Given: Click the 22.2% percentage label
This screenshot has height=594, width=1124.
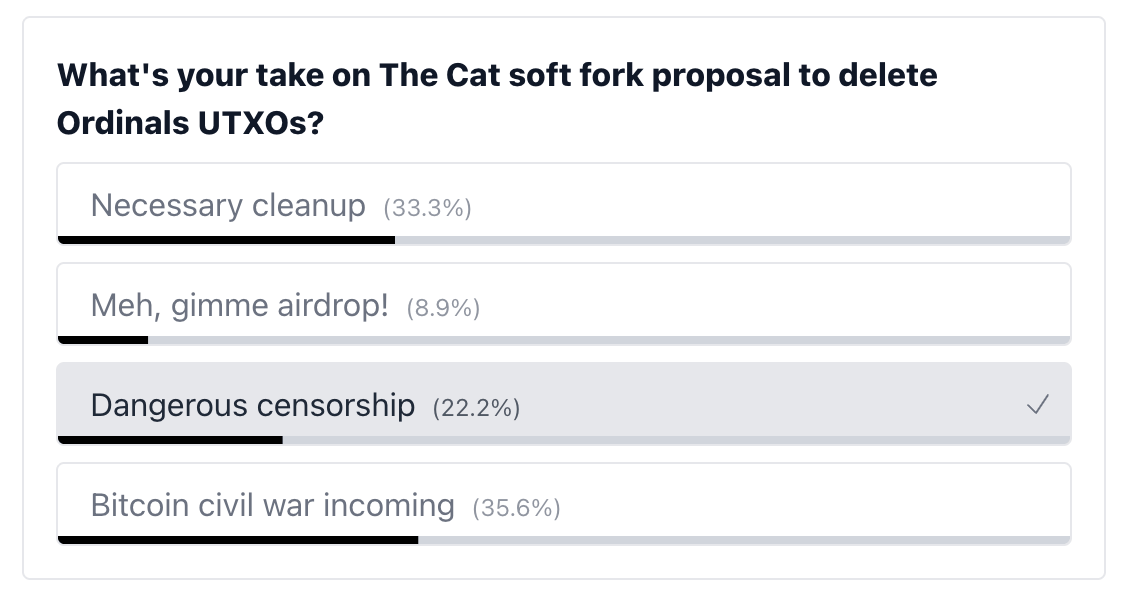Looking at the screenshot, I should (x=476, y=408).
